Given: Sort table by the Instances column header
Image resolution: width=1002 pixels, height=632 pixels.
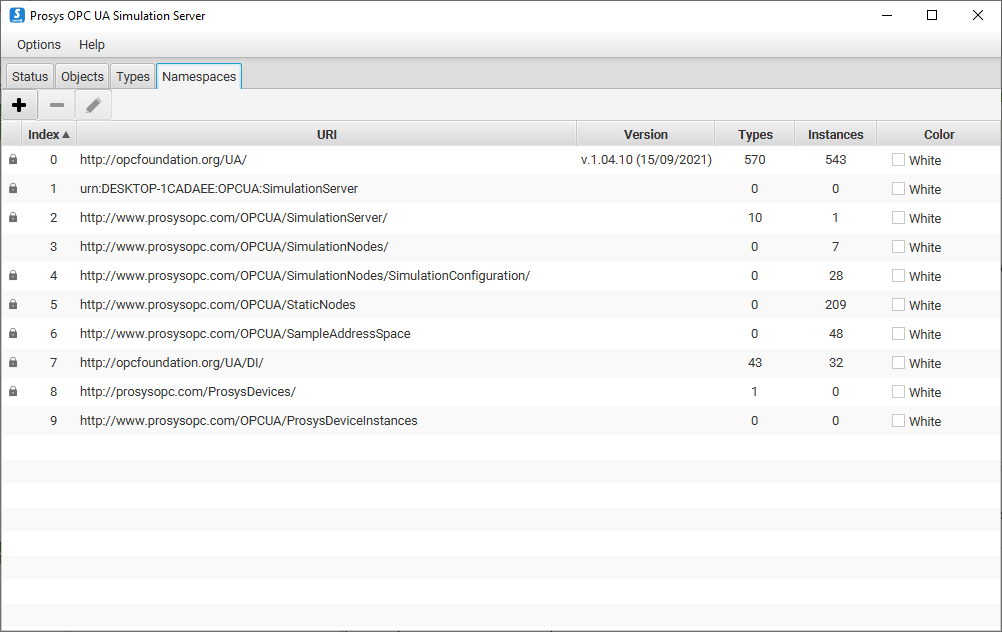Looking at the screenshot, I should [x=835, y=134].
